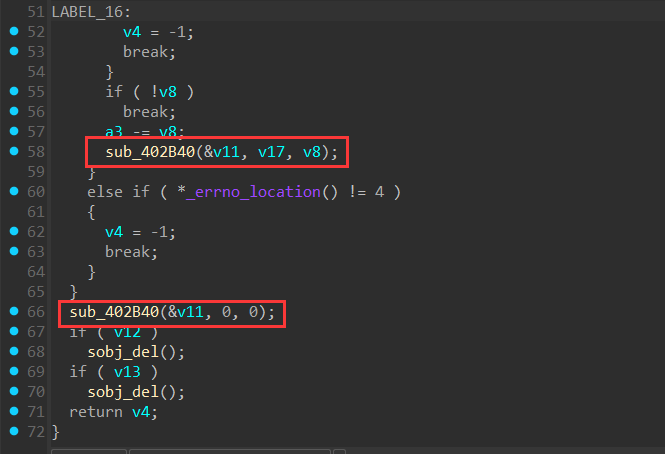Screen dimensions: 665x454
Task: Toggle breakpoint dot on line 55
Action: coord(14,91)
